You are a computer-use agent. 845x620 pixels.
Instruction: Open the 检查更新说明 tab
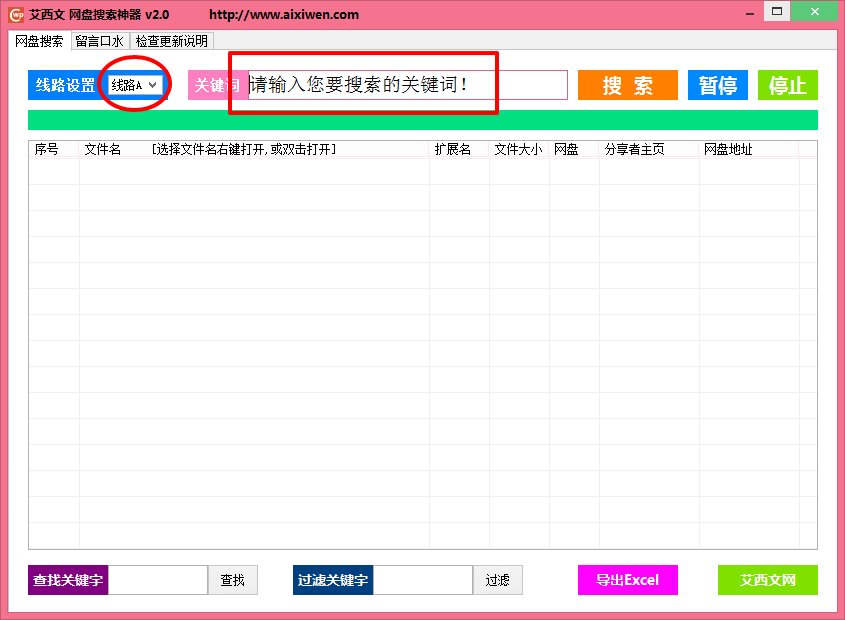coord(168,41)
